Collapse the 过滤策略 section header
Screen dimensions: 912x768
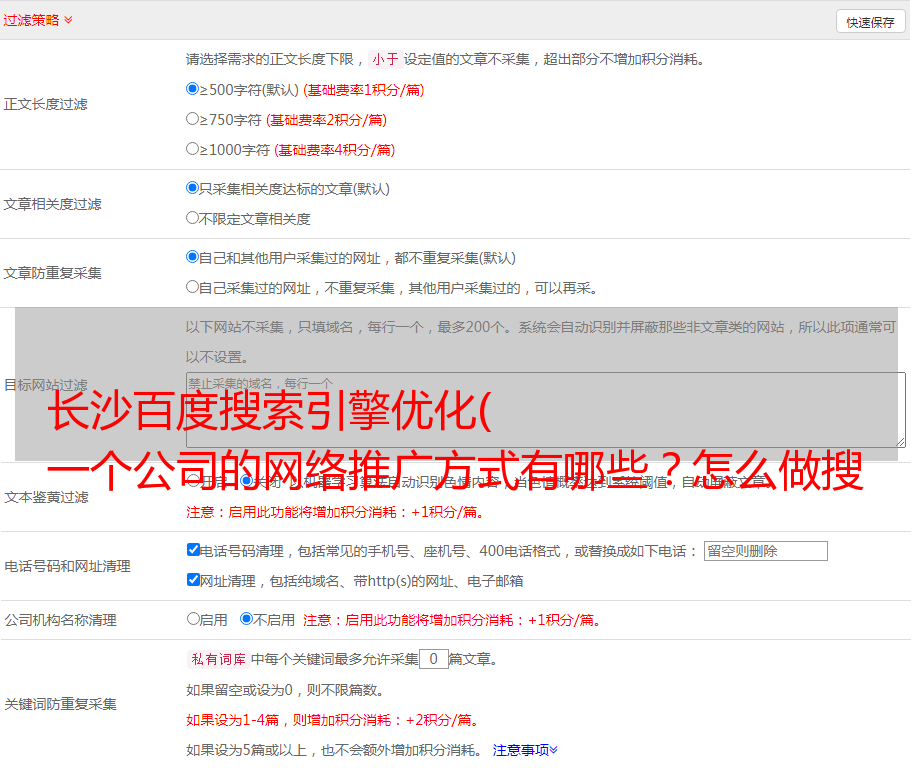click(x=37, y=20)
